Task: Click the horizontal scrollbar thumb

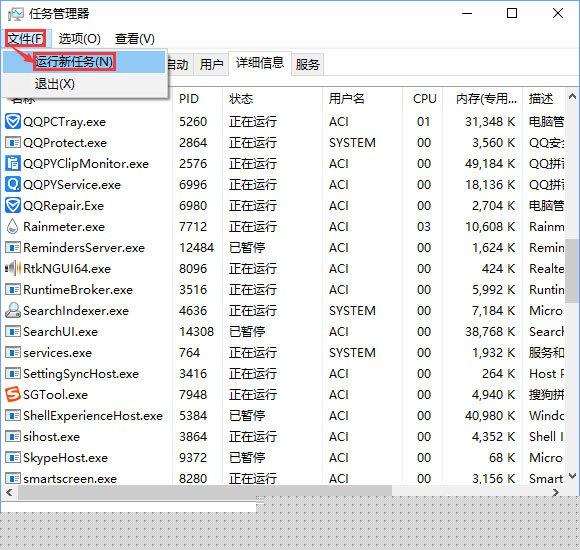Action: [x=205, y=492]
